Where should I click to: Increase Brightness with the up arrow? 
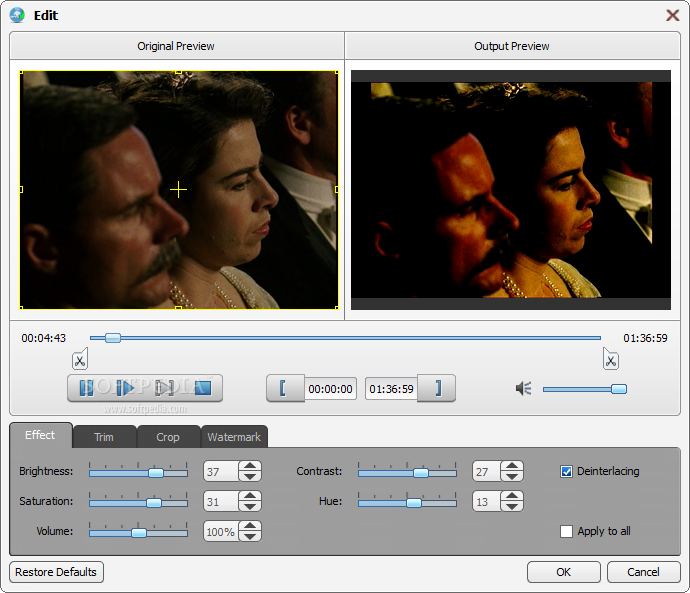(250, 466)
